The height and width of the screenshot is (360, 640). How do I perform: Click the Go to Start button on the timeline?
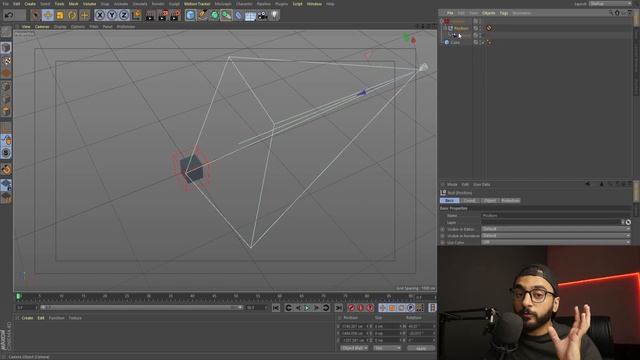[276, 308]
